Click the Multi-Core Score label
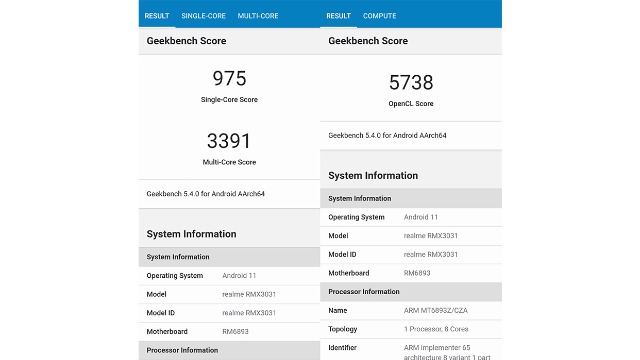The image size is (640, 360). pos(229,162)
